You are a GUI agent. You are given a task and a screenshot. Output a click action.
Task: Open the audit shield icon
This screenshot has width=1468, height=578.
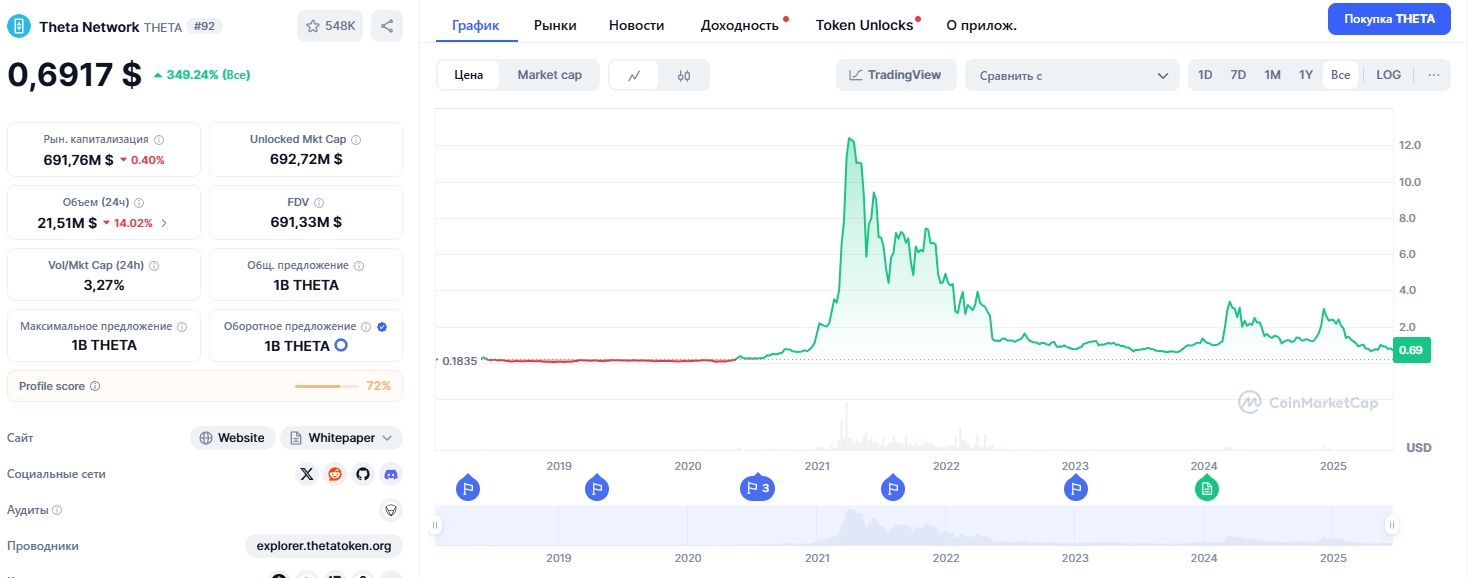(391, 510)
